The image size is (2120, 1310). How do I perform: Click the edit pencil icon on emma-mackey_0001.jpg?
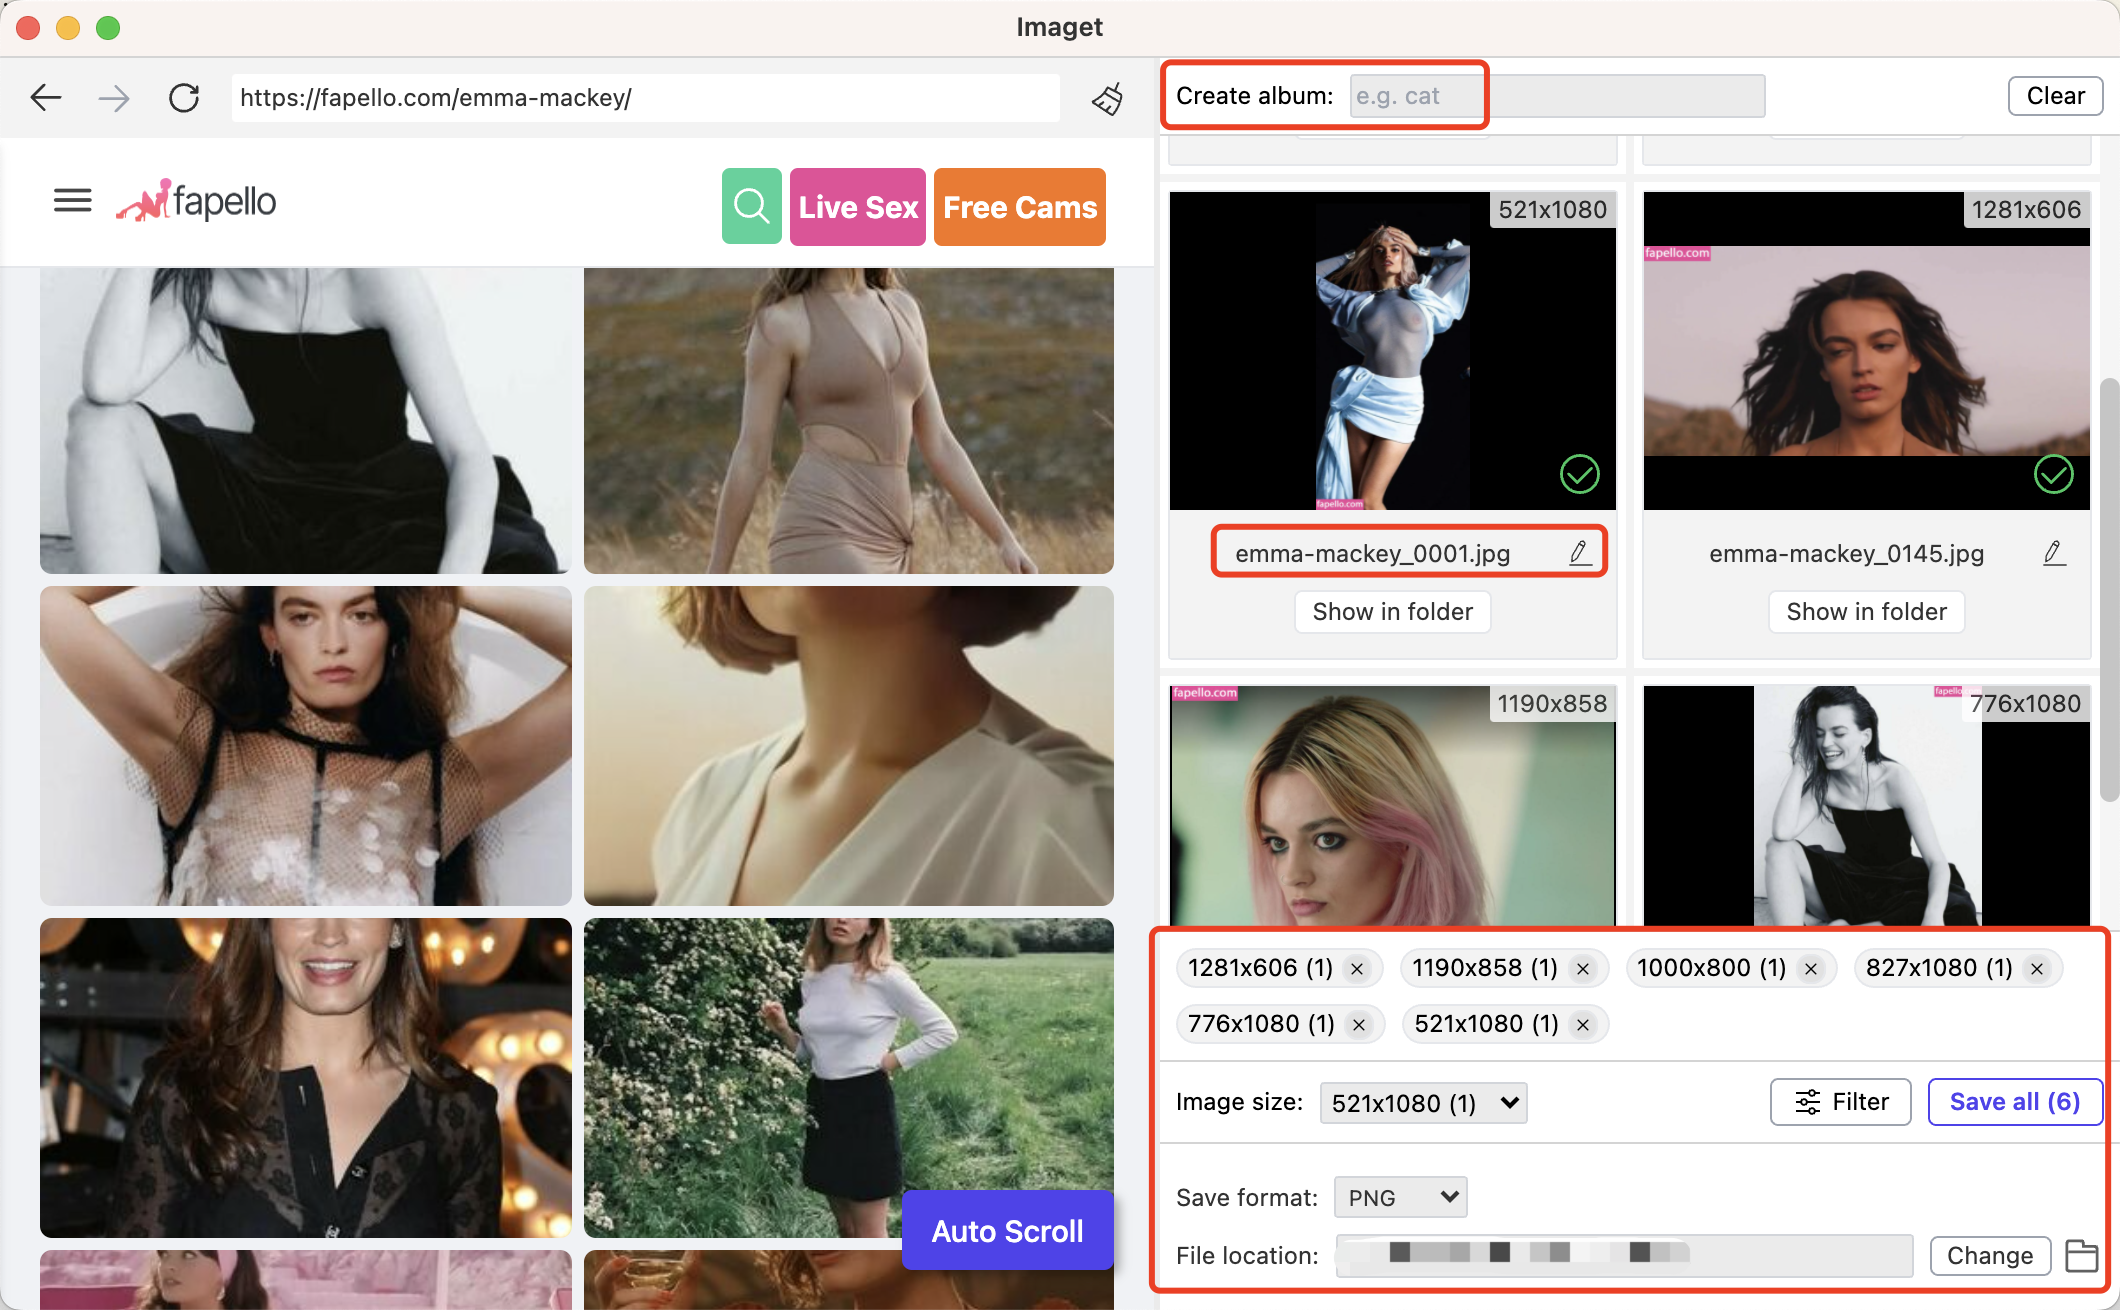click(1578, 553)
